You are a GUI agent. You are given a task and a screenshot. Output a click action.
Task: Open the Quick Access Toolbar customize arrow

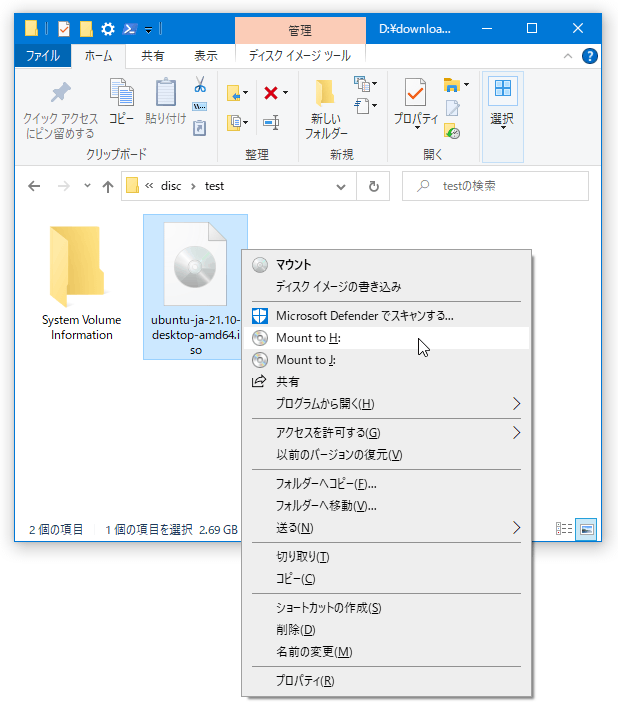[x=149, y=30]
